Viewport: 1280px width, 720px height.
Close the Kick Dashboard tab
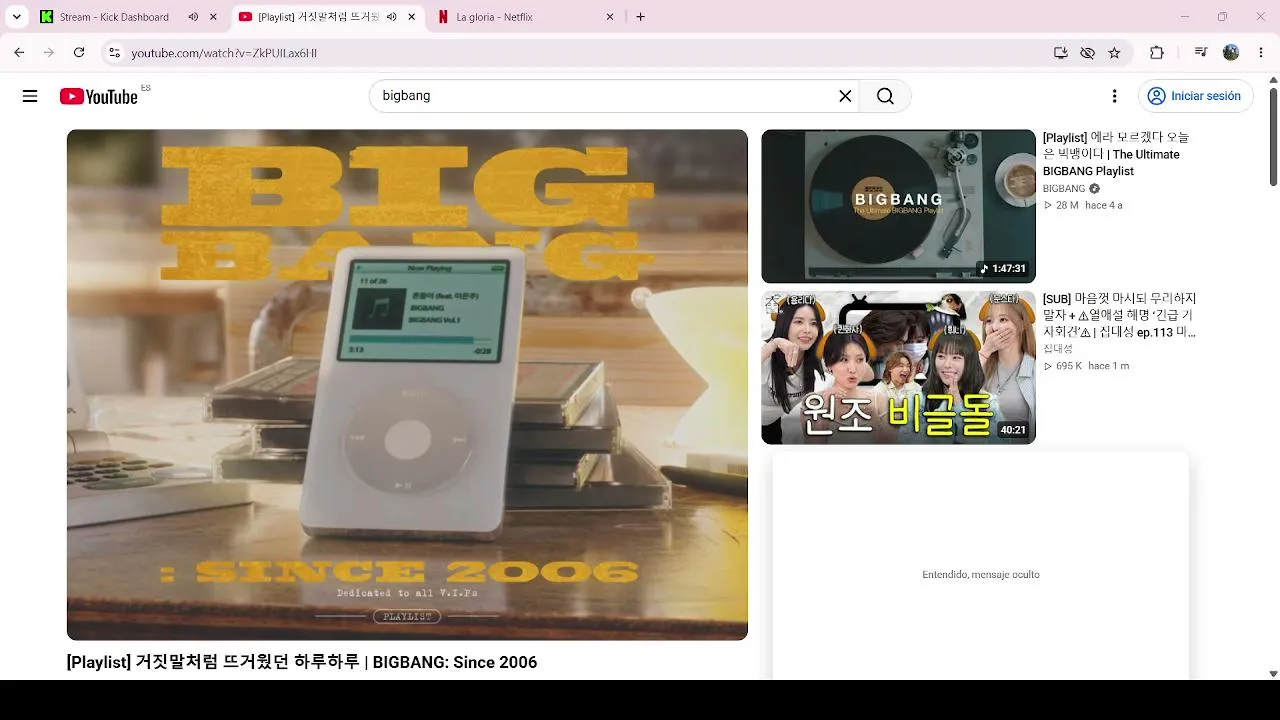coord(213,17)
